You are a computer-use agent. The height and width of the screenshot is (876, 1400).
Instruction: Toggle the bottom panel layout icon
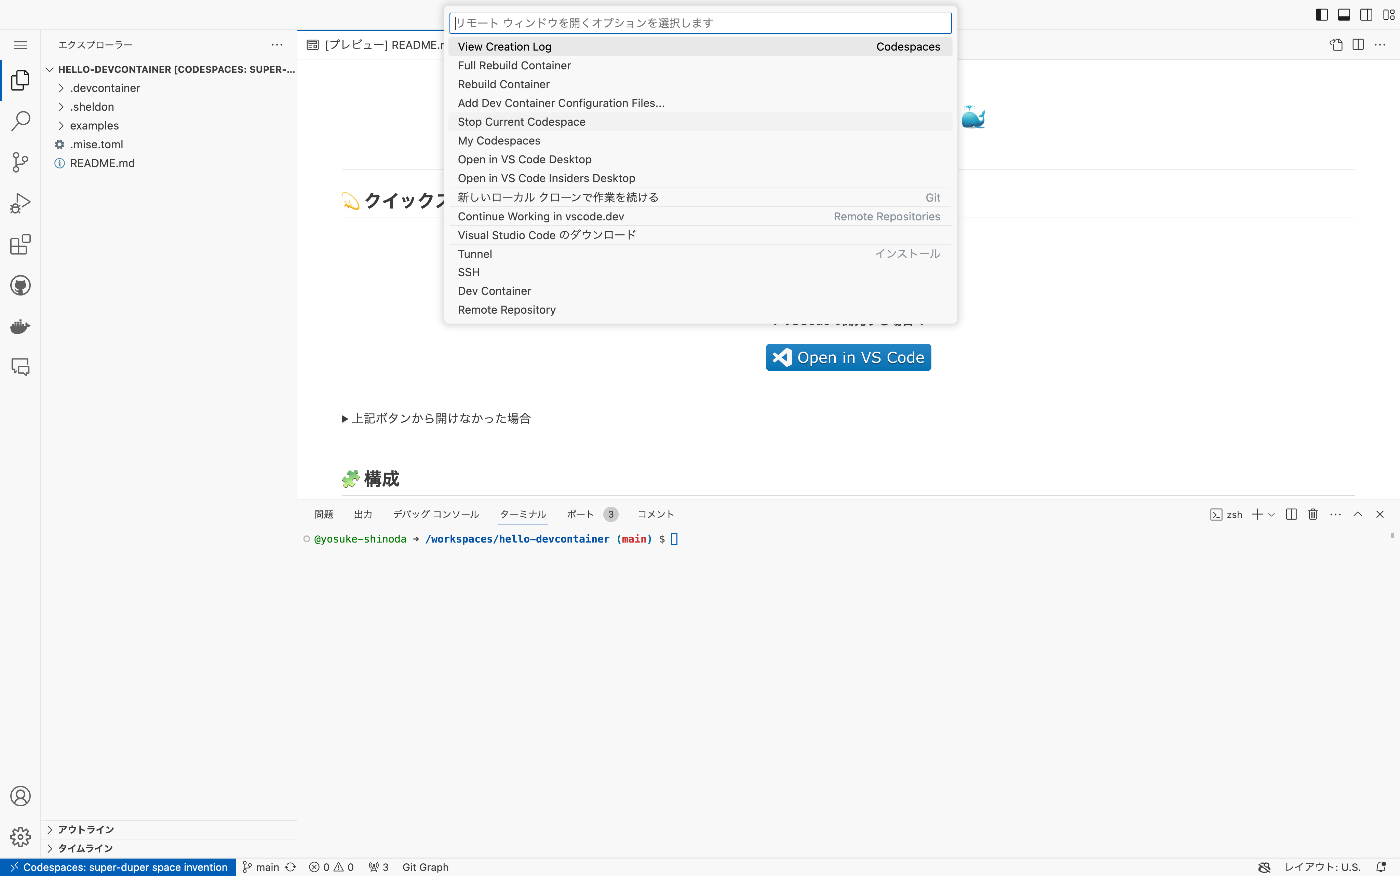tap(1344, 15)
